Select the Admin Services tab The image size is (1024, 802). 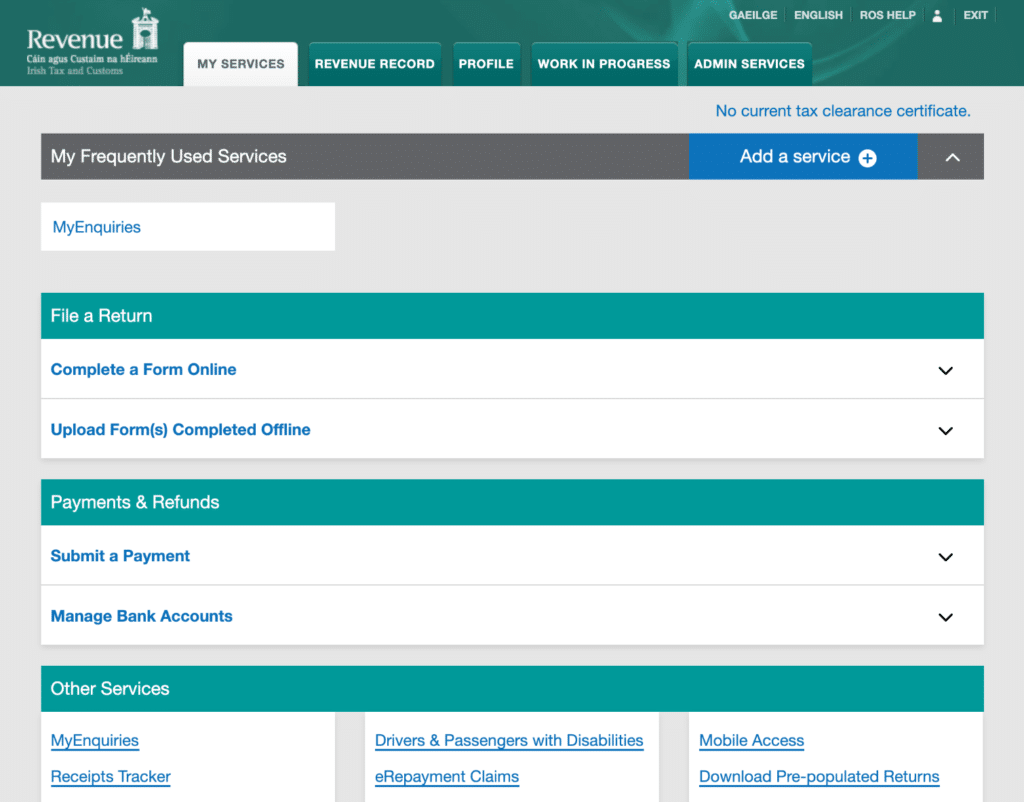[x=749, y=64]
